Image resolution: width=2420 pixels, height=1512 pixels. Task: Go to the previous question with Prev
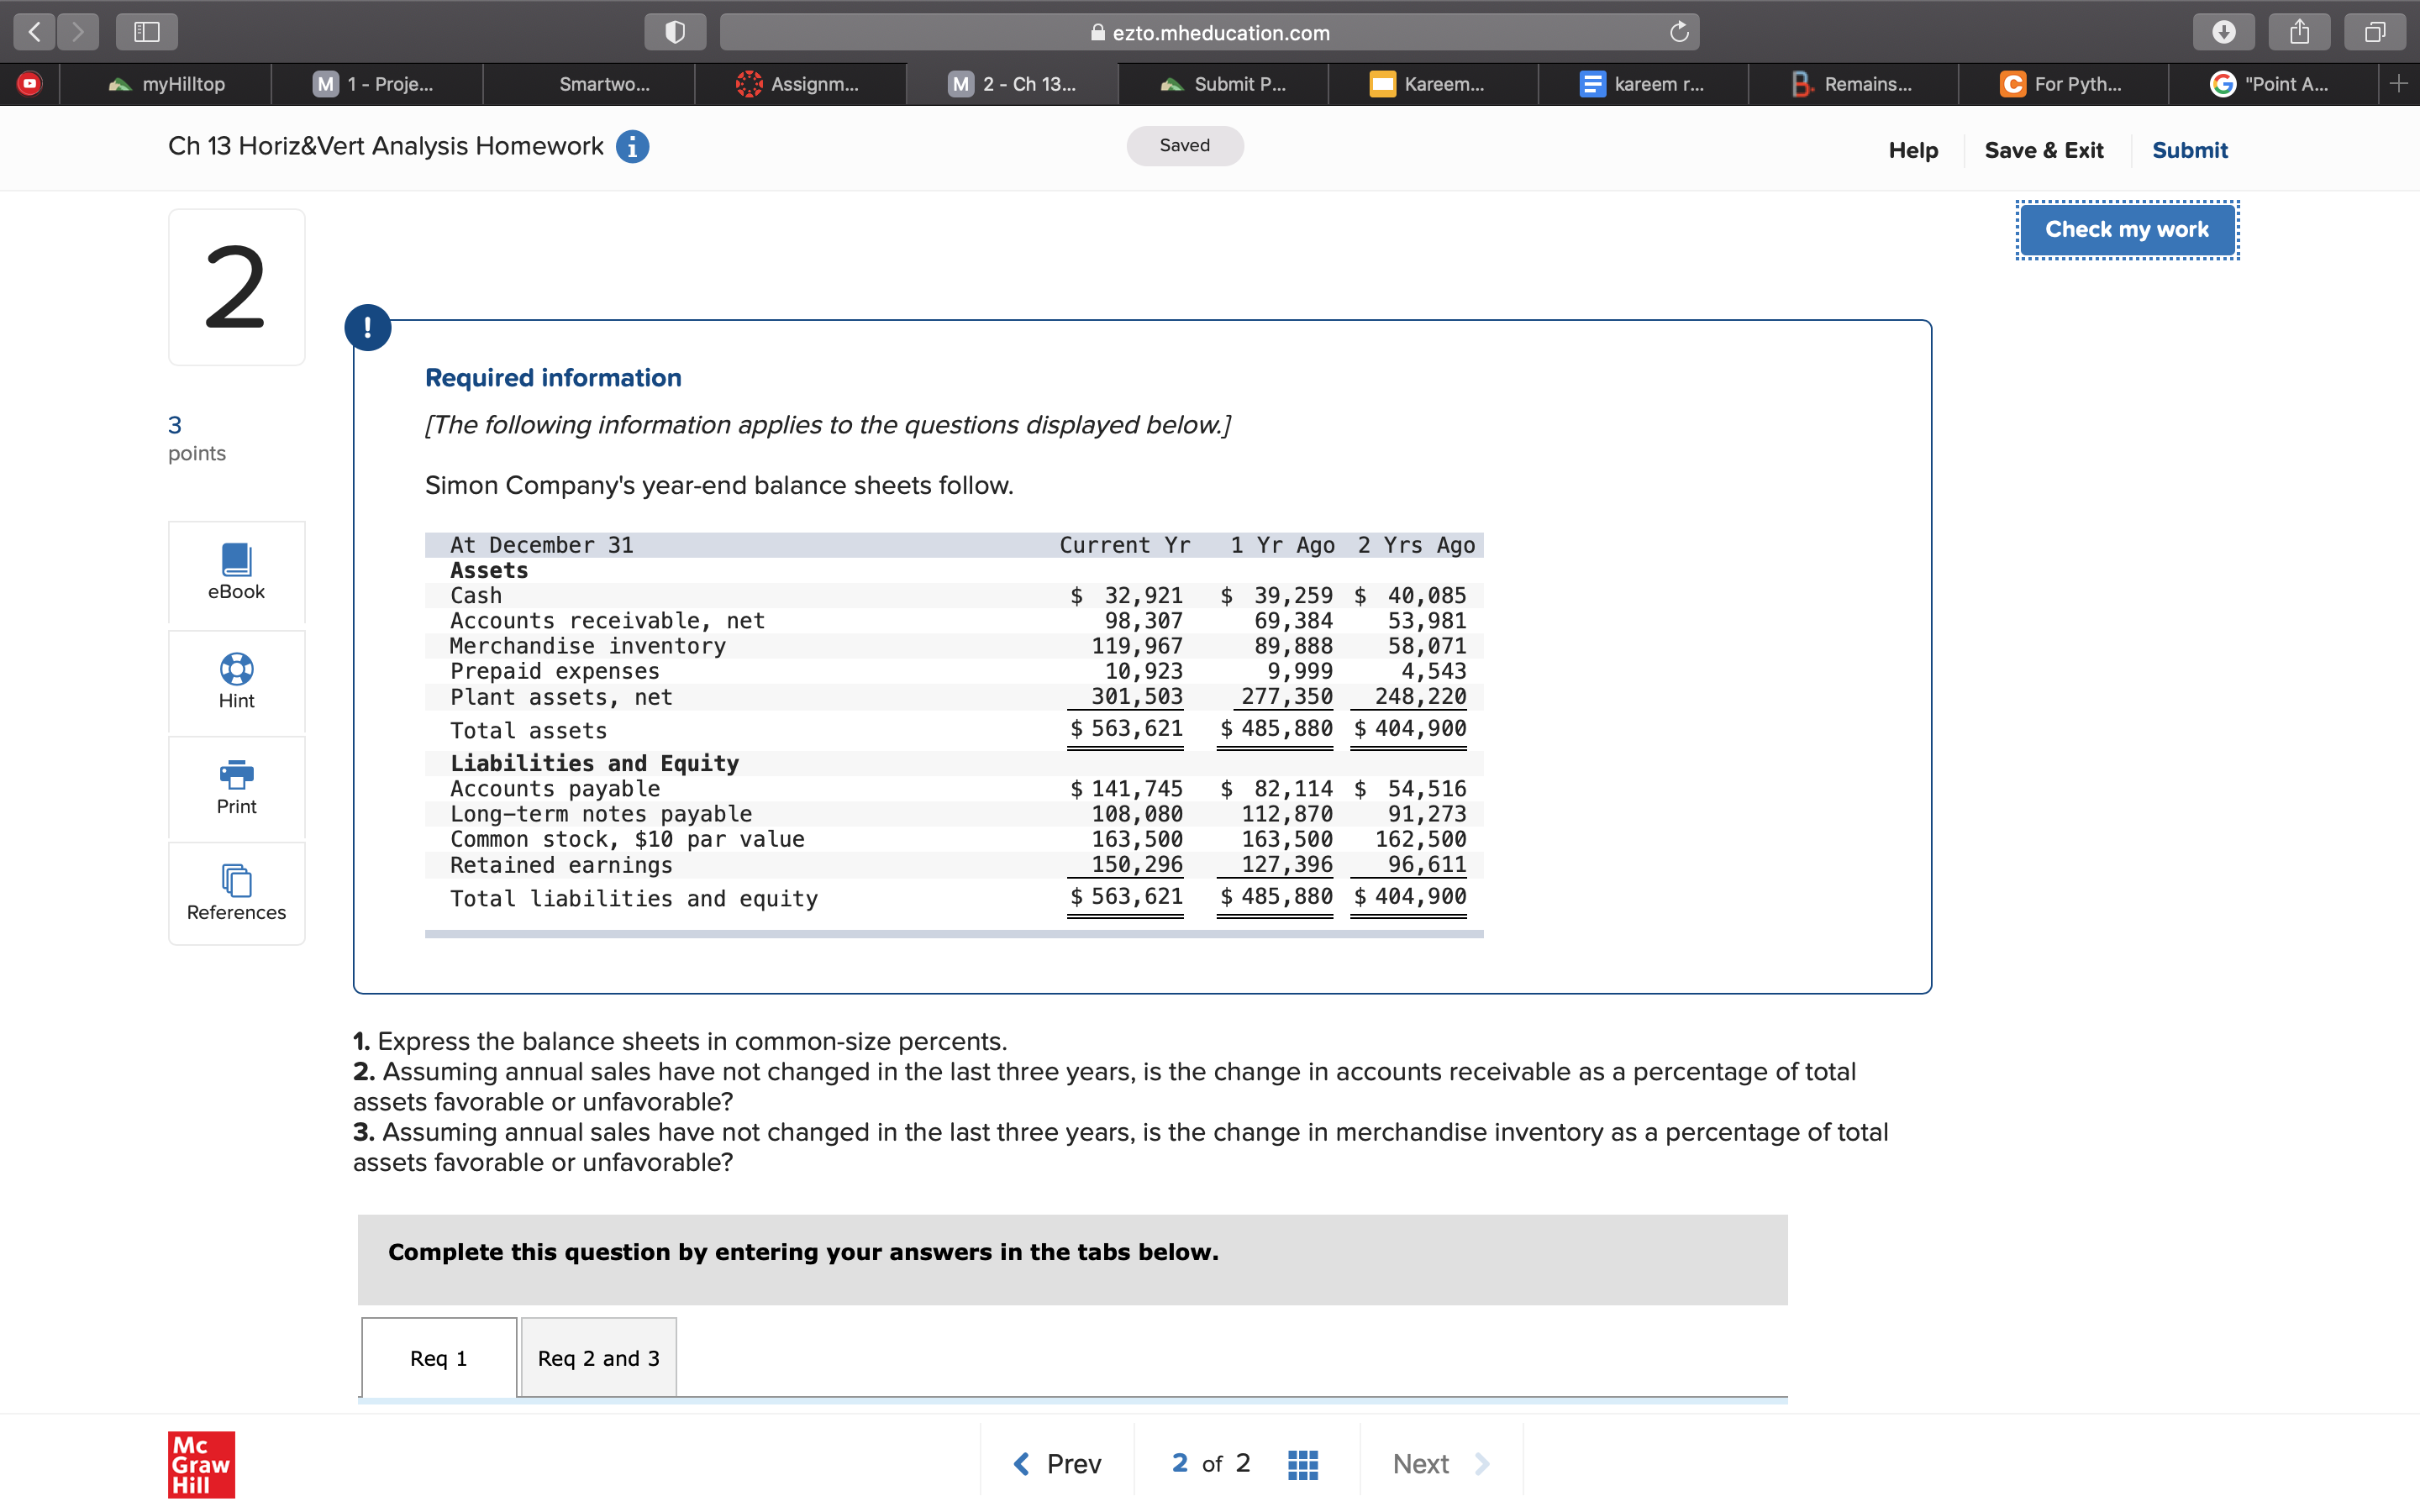[x=1057, y=1462]
